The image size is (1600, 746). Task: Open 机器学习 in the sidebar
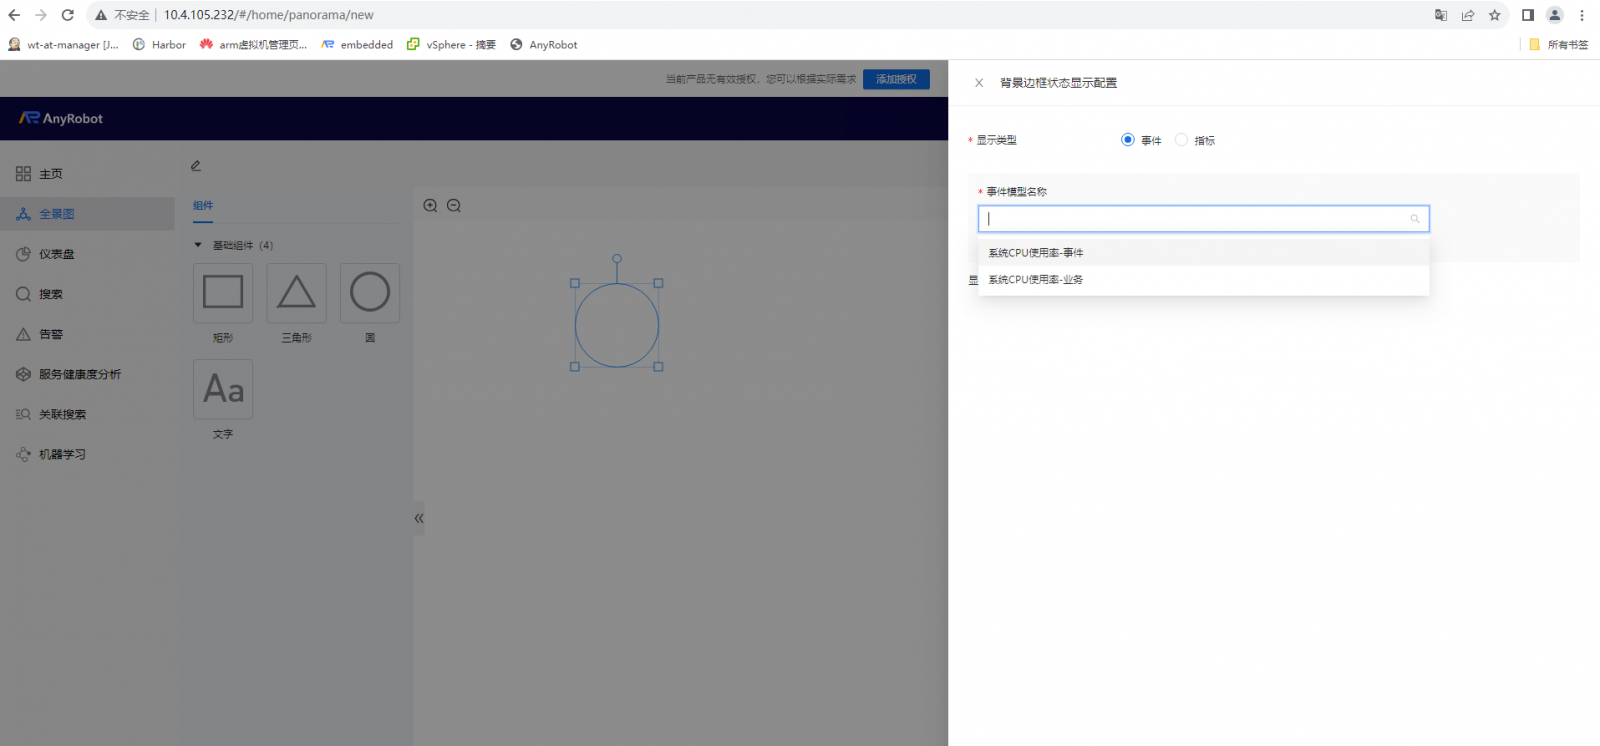[x=87, y=454]
